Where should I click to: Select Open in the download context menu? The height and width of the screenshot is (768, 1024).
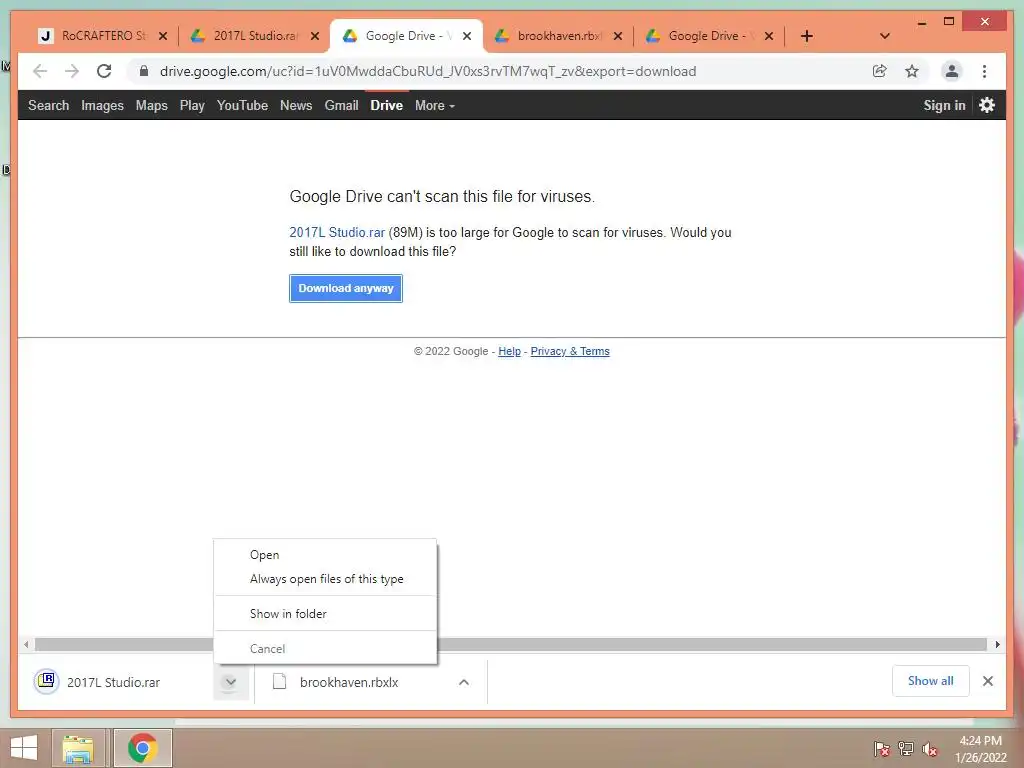click(x=325, y=554)
